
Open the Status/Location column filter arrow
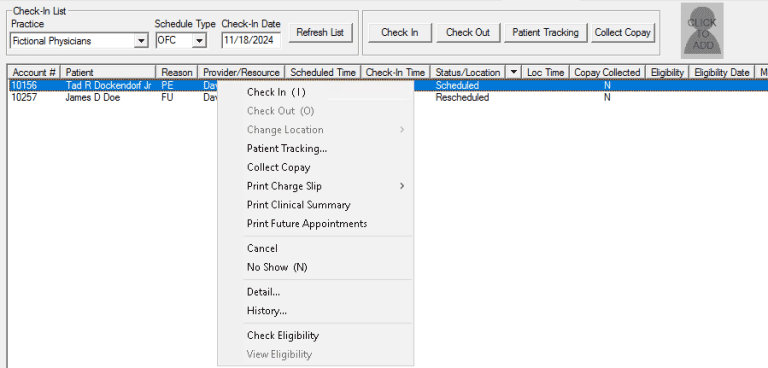pyautogui.click(x=513, y=72)
